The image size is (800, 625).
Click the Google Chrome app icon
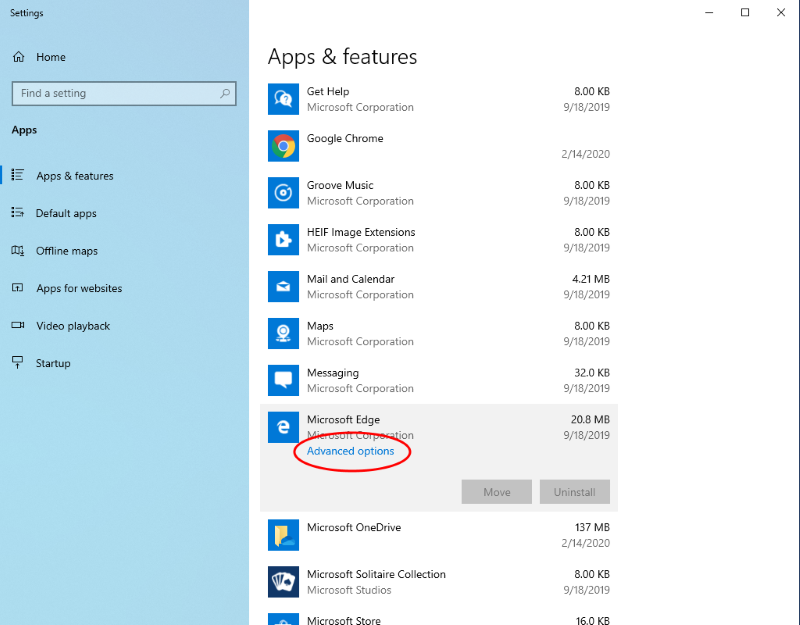[x=284, y=146]
